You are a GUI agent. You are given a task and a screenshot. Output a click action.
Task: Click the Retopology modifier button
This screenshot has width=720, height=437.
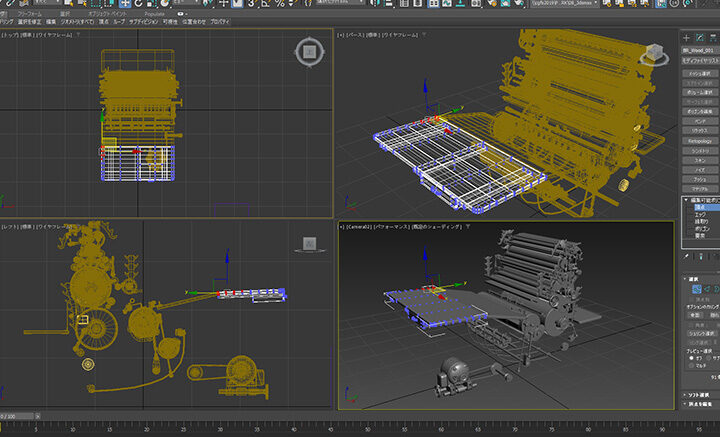pos(700,141)
